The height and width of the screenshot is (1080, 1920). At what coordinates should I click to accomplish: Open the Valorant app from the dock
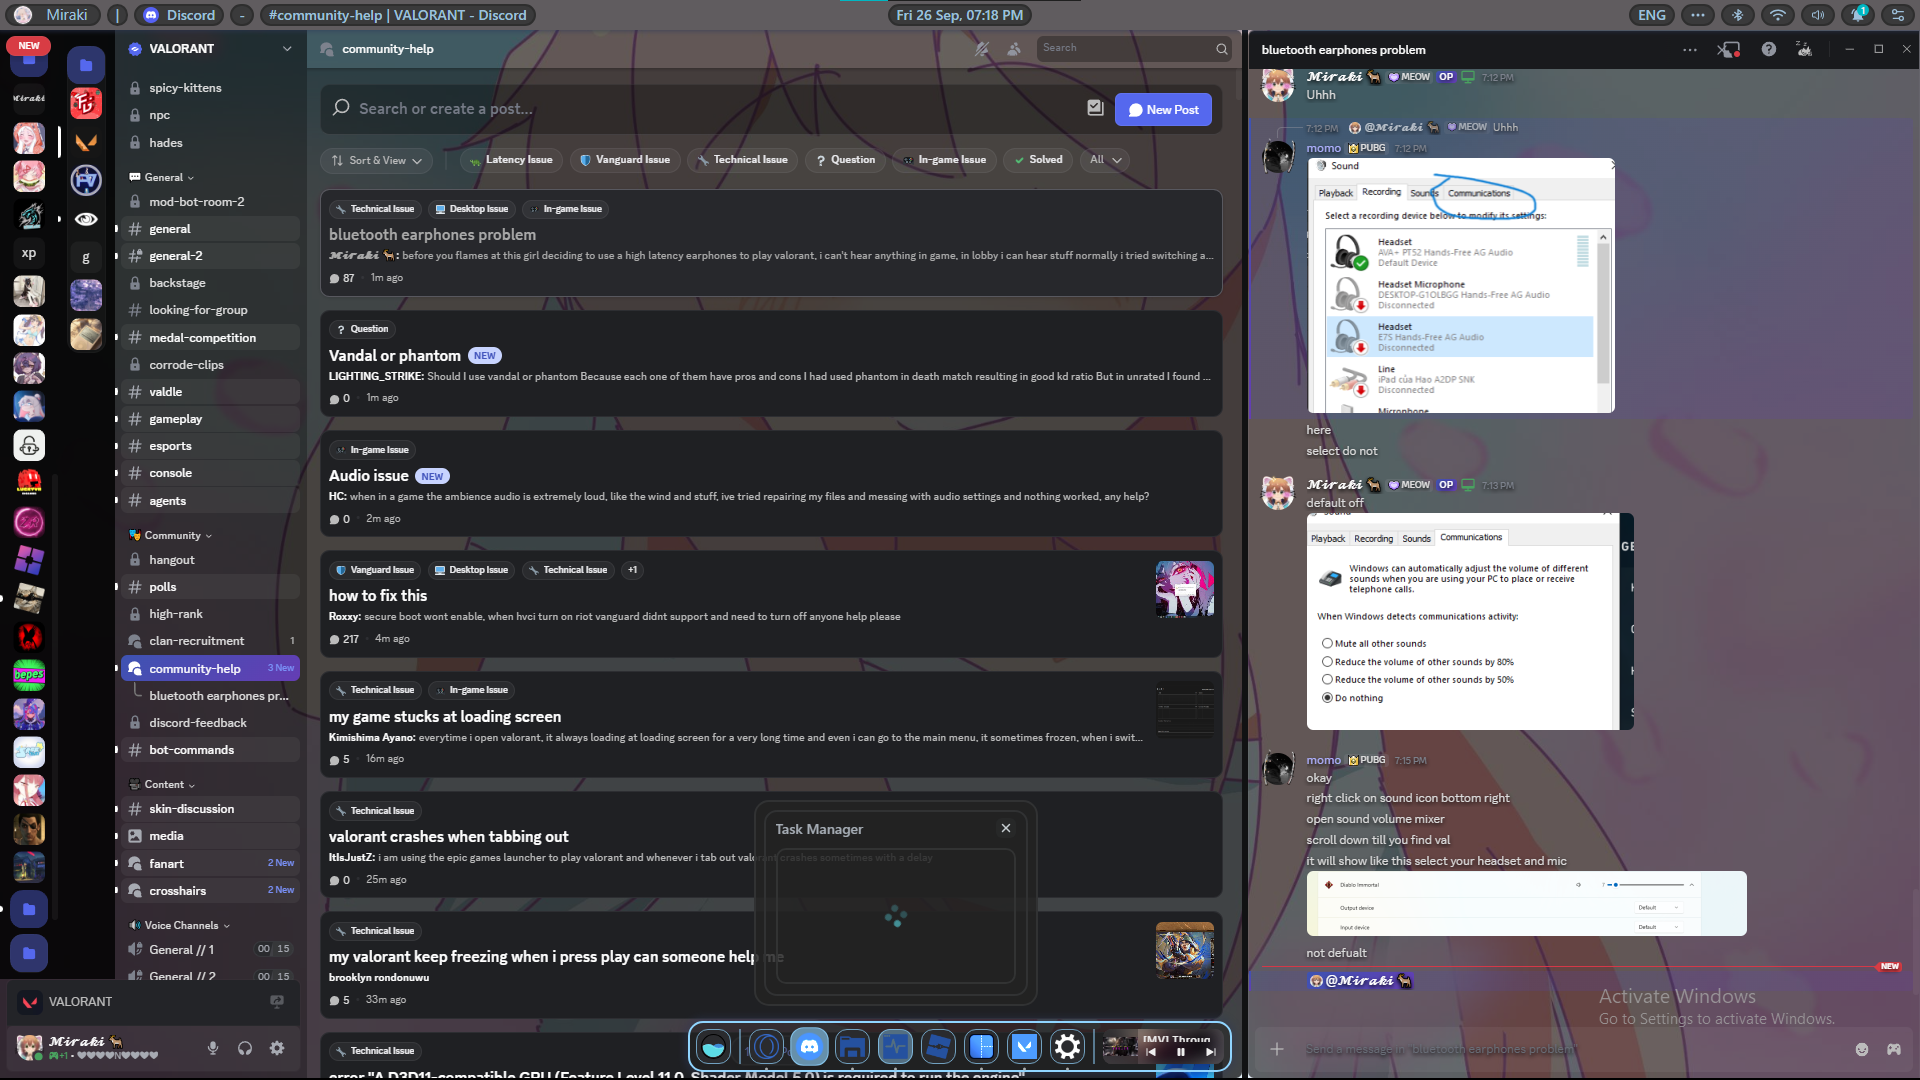click(x=1024, y=1047)
